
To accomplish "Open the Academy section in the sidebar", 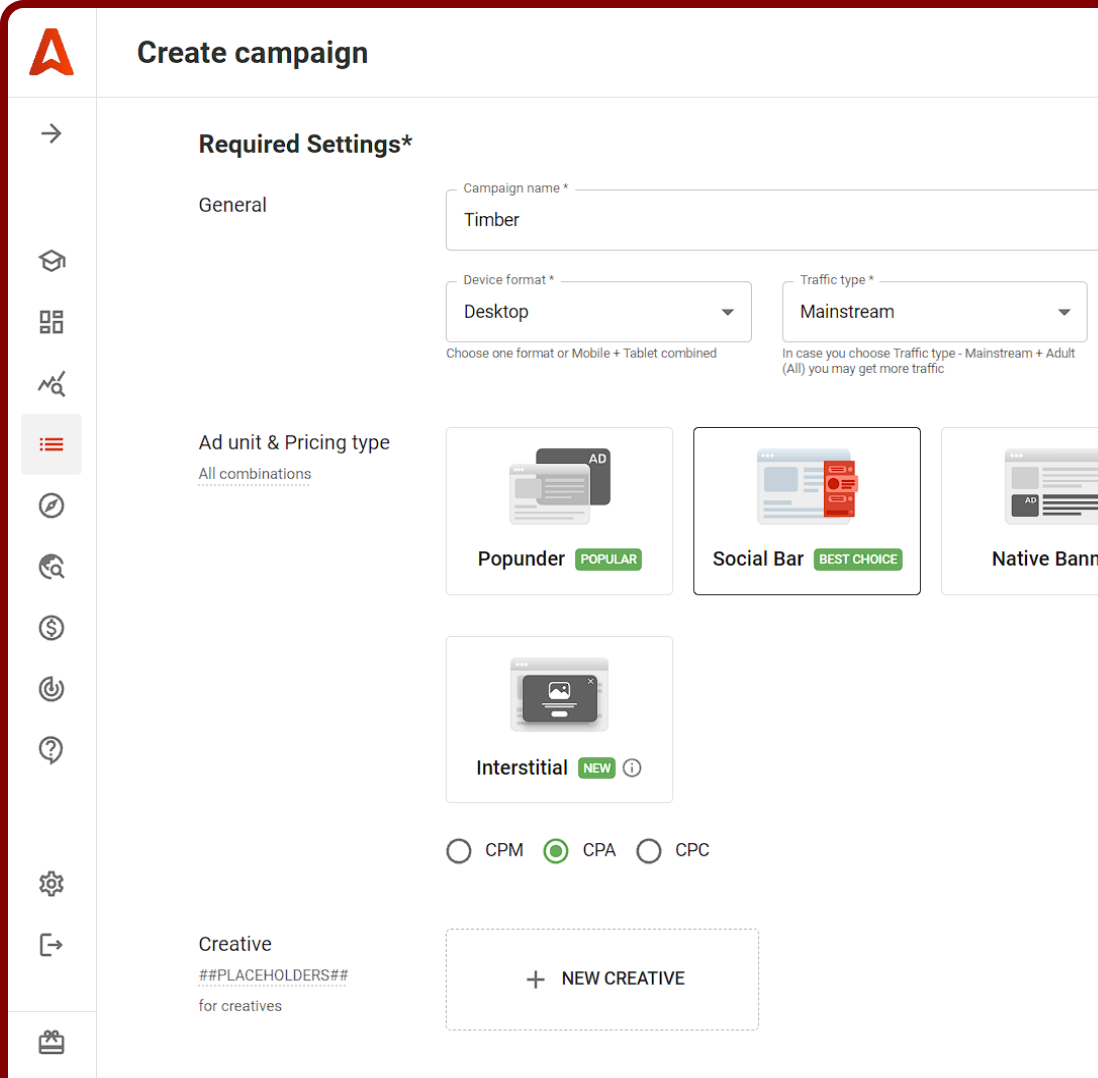I will coord(51,260).
